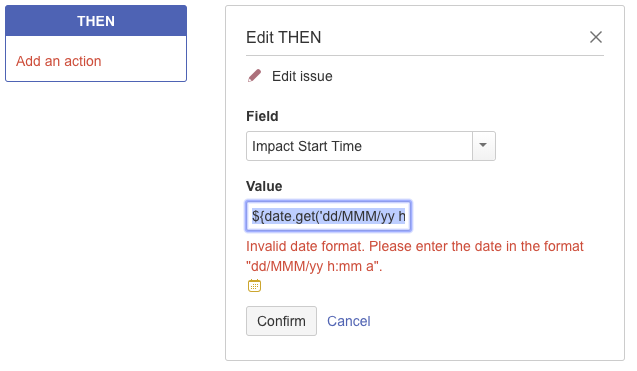
Task: Open the calendar date picker icon
Action: (x=254, y=286)
